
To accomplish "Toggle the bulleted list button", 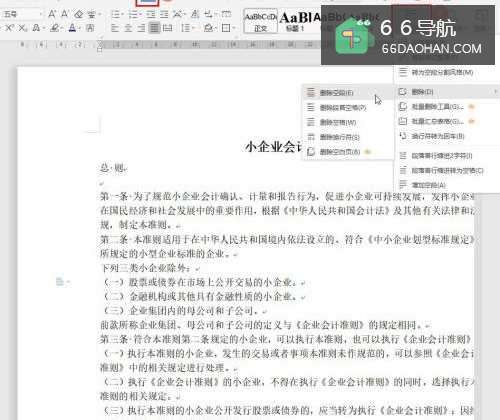I will [x=117, y=14].
